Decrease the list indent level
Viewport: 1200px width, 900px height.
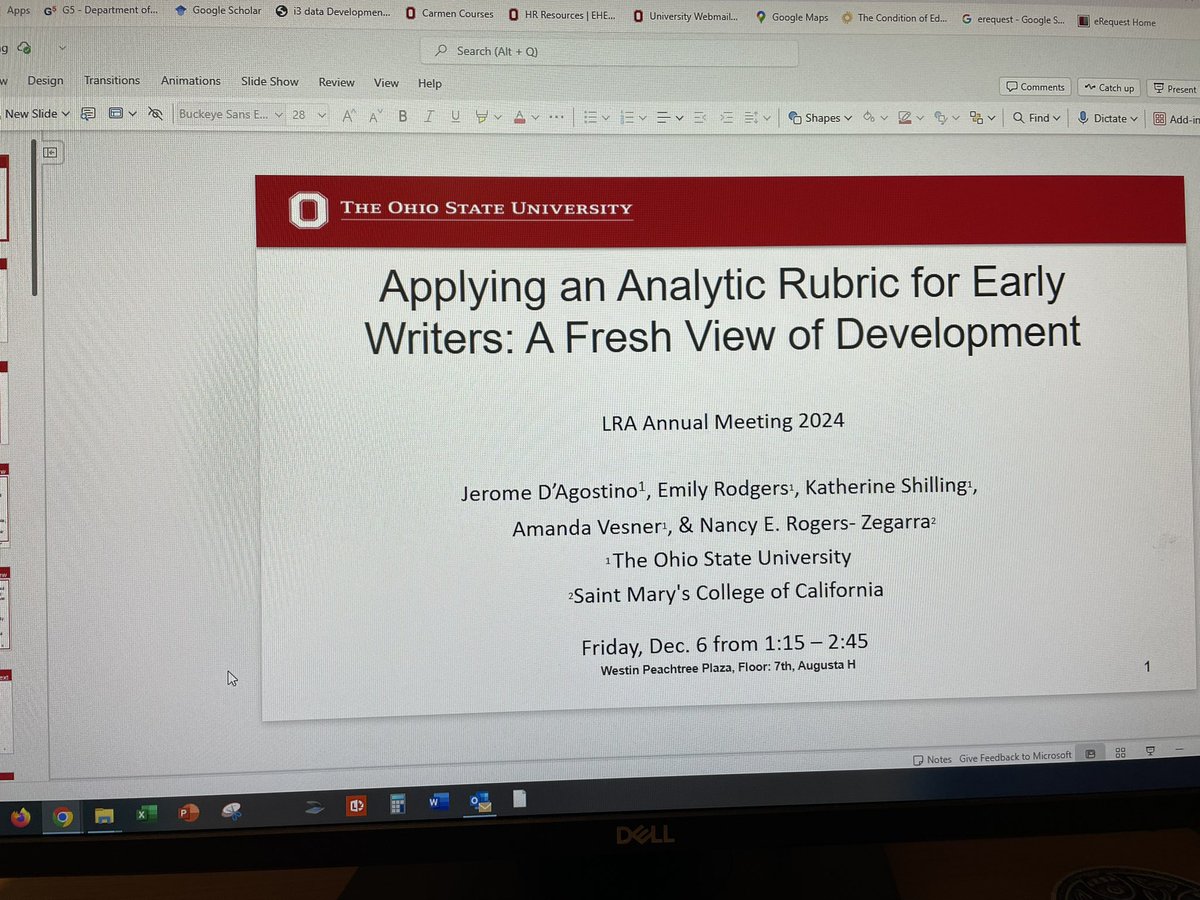[700, 117]
